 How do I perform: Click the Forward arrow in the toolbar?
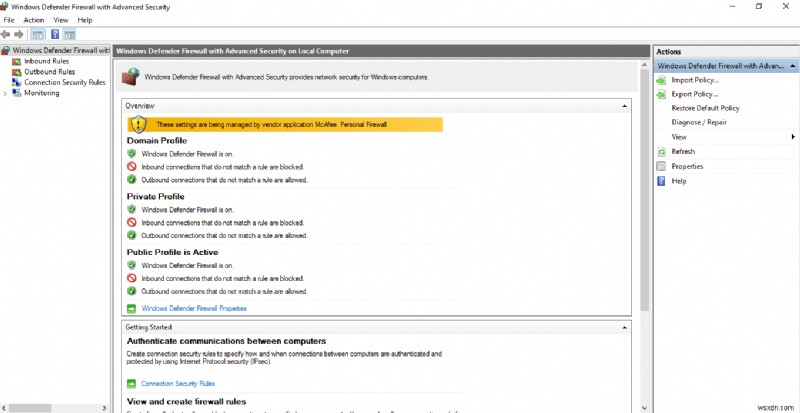pos(20,34)
